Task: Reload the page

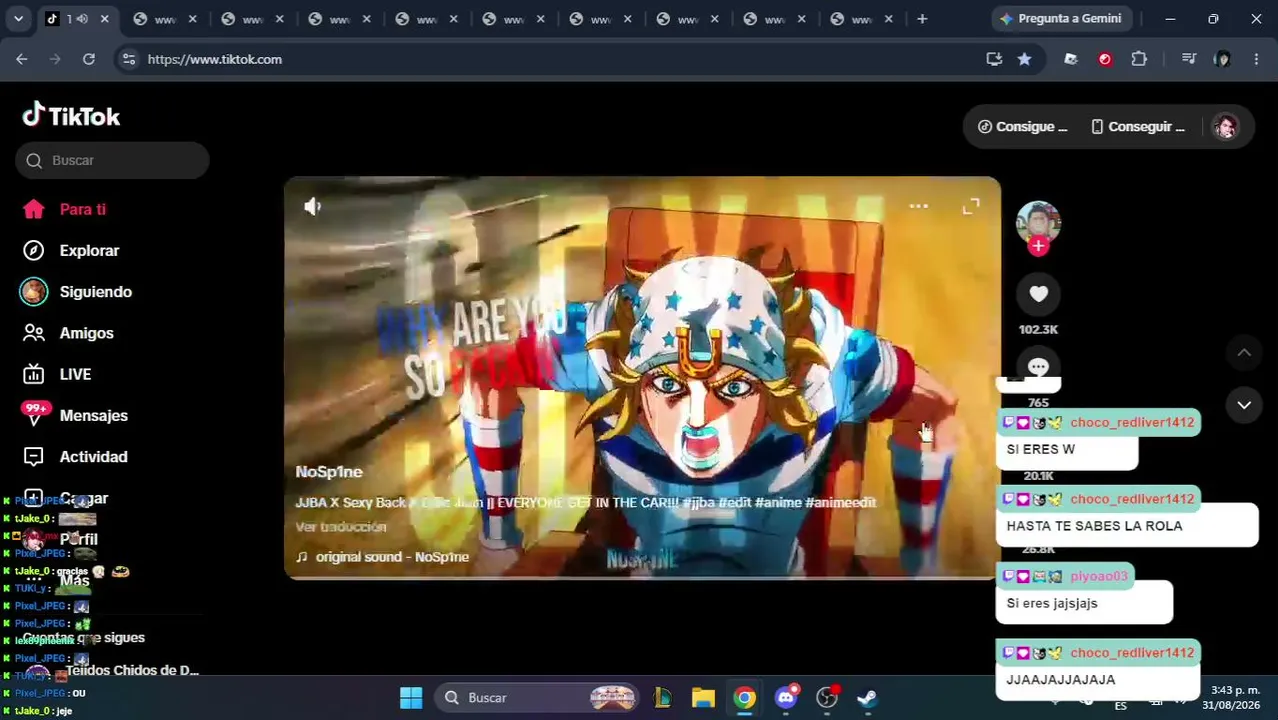Action: coord(88,59)
